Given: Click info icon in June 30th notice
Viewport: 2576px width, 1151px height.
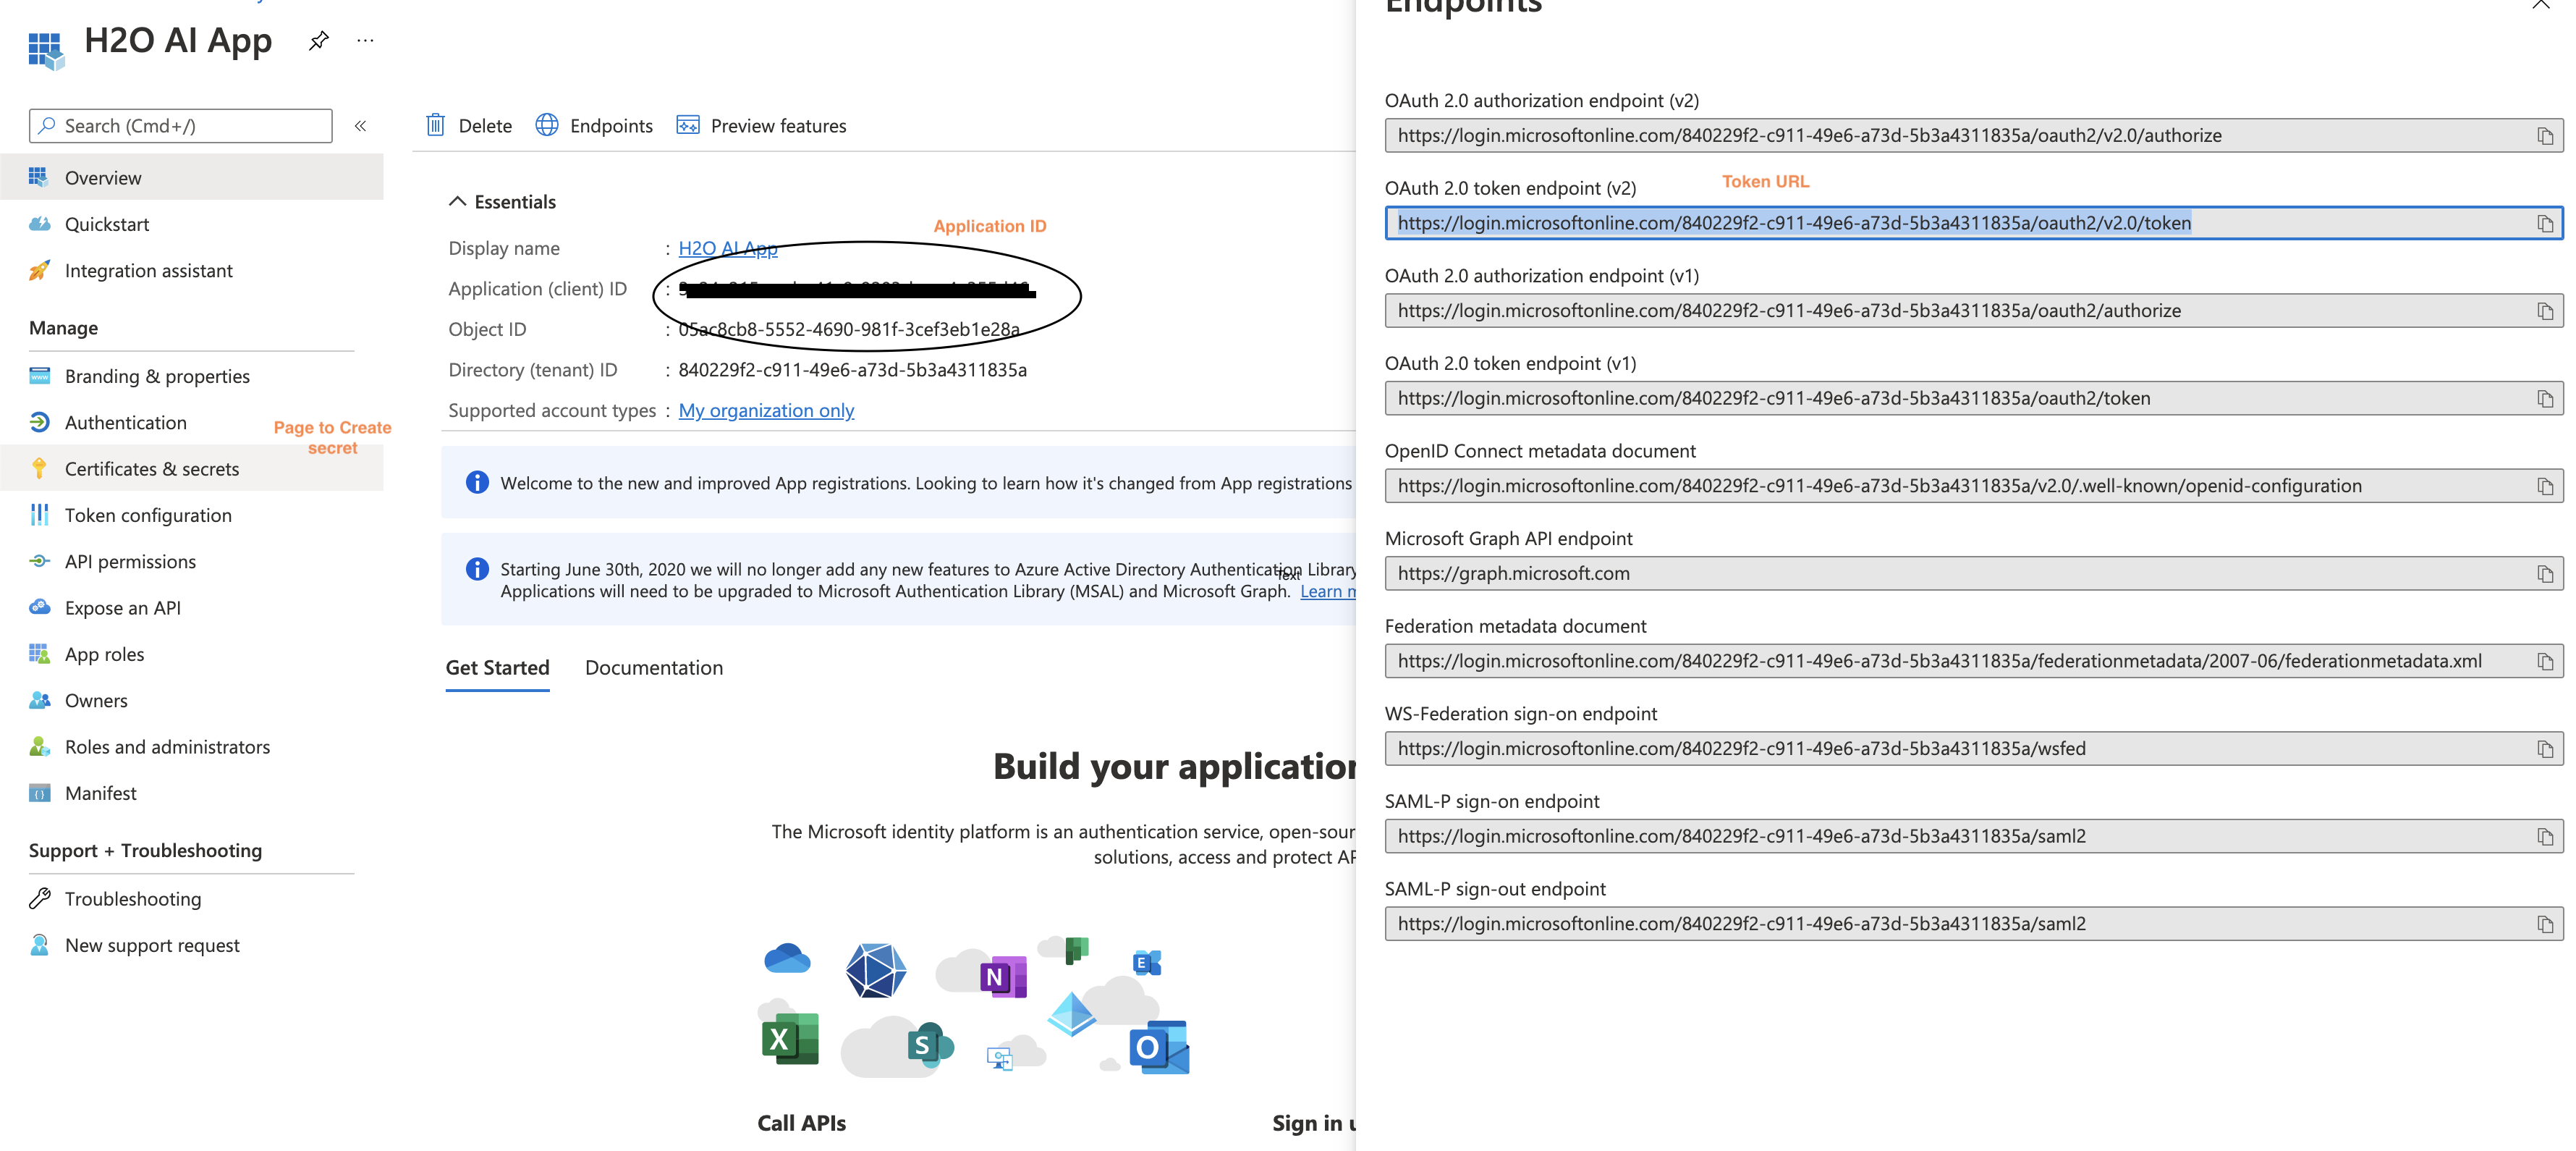Looking at the screenshot, I should pyautogui.click(x=477, y=569).
